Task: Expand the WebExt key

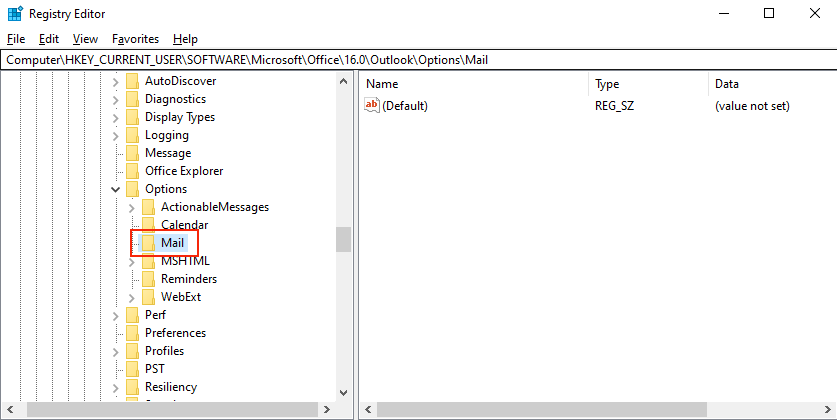Action: click(132, 297)
